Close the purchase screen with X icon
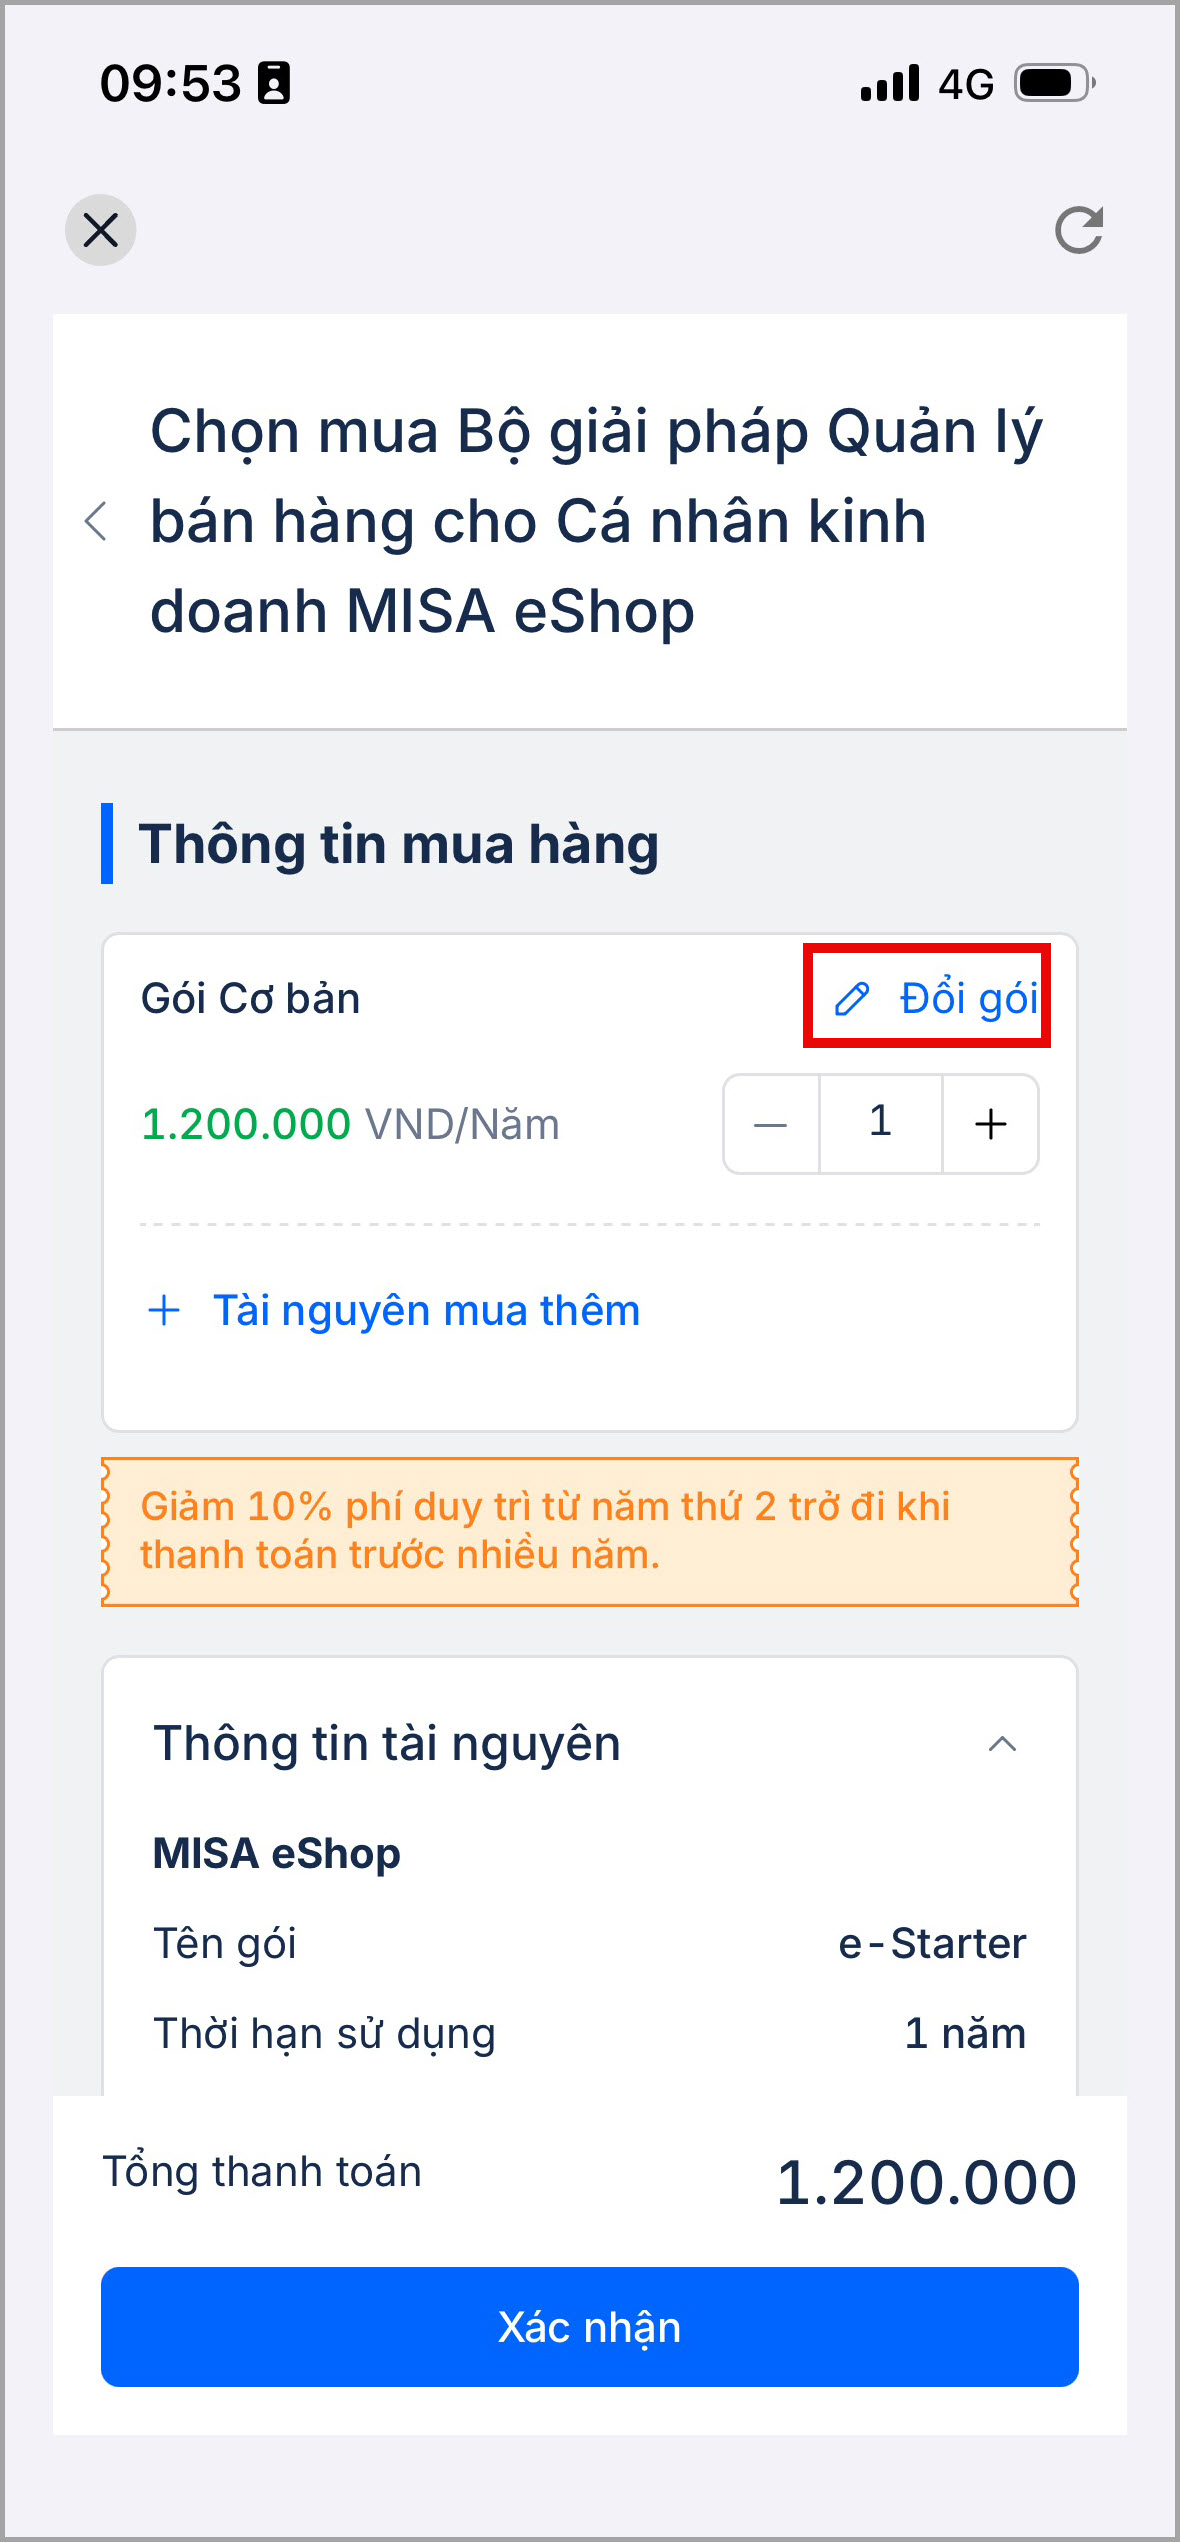Image resolution: width=1180 pixels, height=2542 pixels. [101, 230]
